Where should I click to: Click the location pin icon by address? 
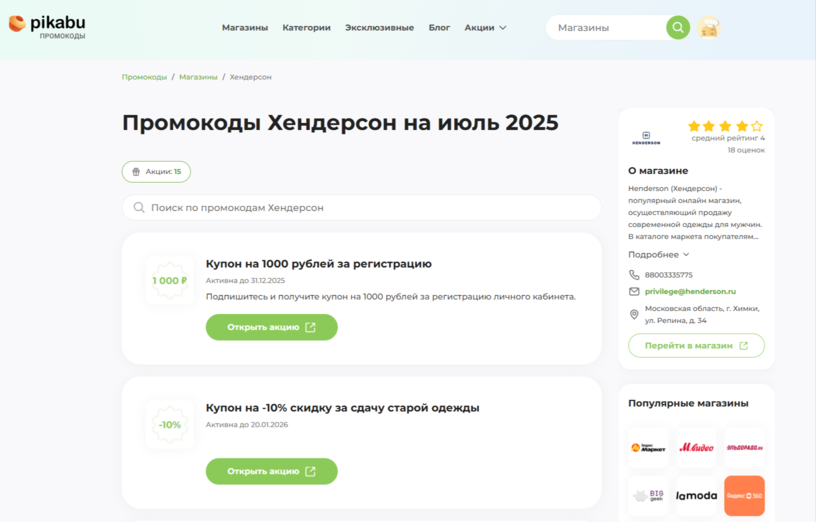point(634,314)
